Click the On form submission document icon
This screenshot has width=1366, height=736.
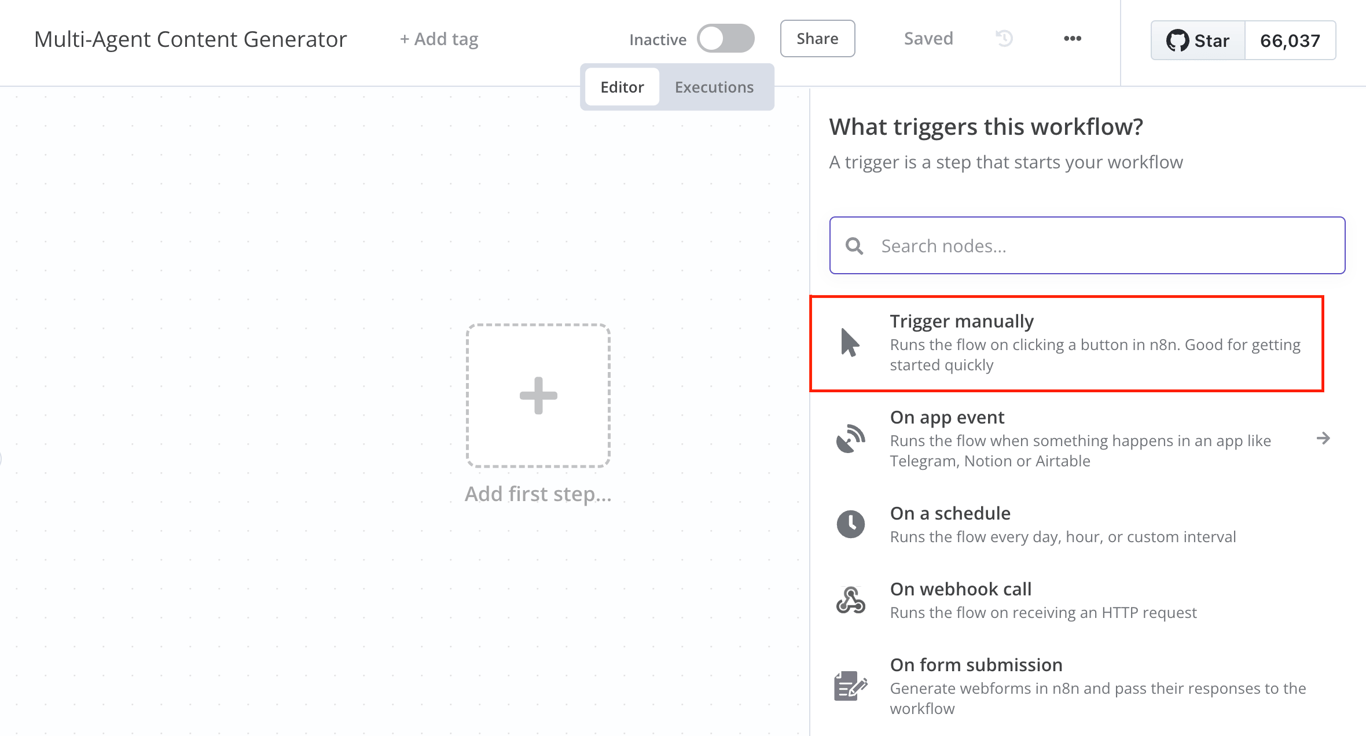(x=850, y=685)
